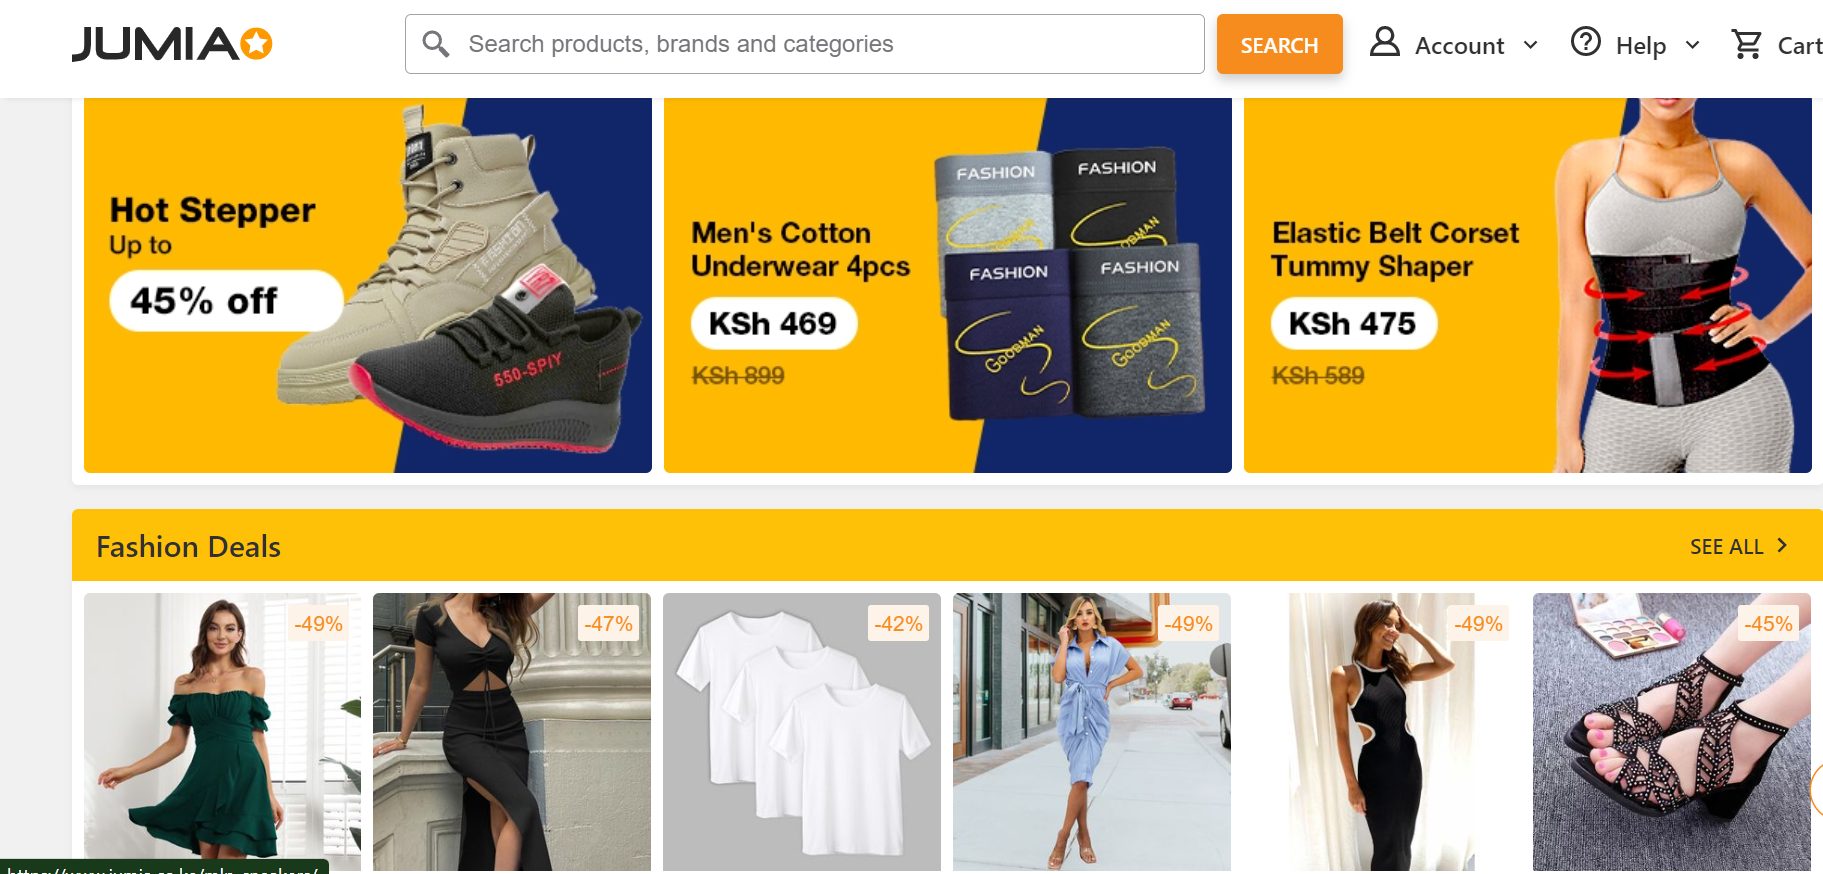The height and width of the screenshot is (874, 1823).
Task: Click the orange SEARCH button
Action: pyautogui.click(x=1279, y=44)
